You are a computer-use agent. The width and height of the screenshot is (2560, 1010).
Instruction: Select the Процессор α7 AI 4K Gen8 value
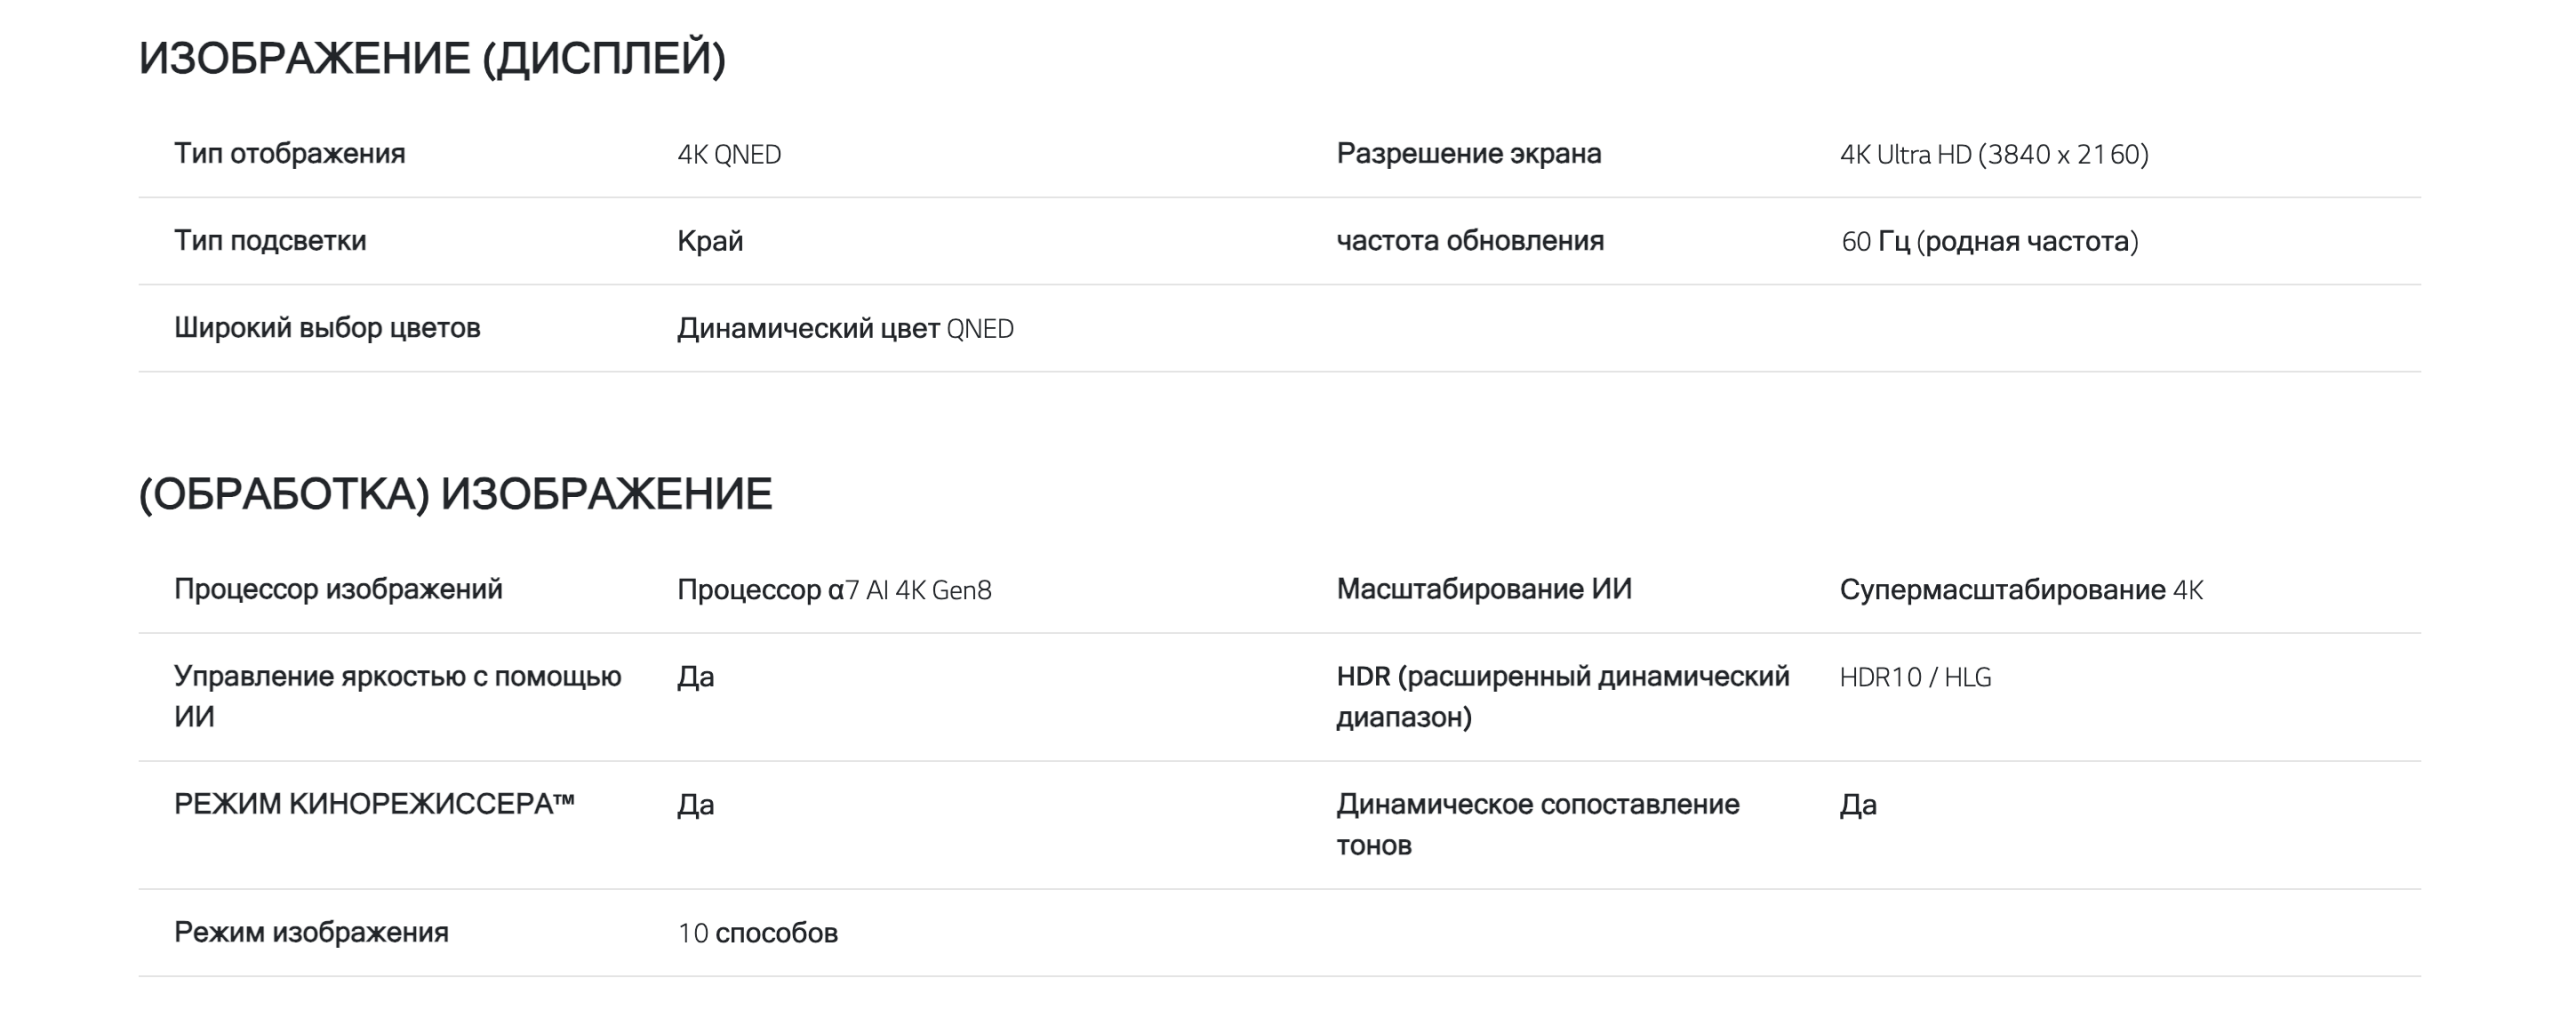tap(834, 590)
